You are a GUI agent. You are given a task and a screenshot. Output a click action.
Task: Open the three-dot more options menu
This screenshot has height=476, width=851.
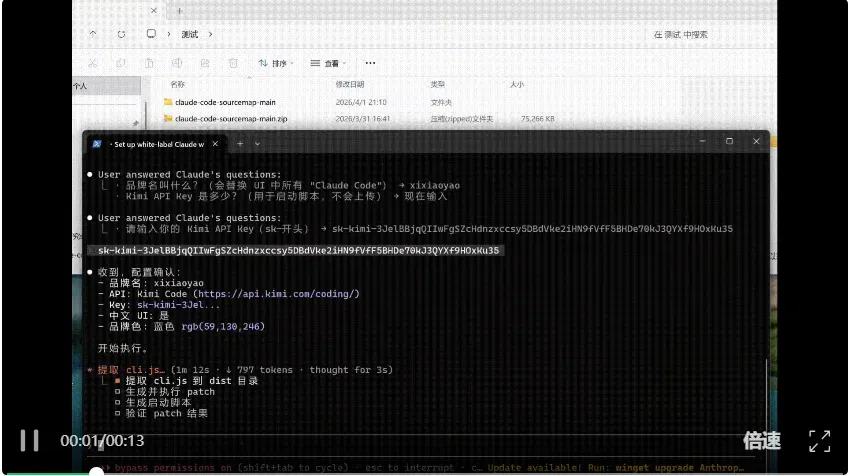click(370, 63)
